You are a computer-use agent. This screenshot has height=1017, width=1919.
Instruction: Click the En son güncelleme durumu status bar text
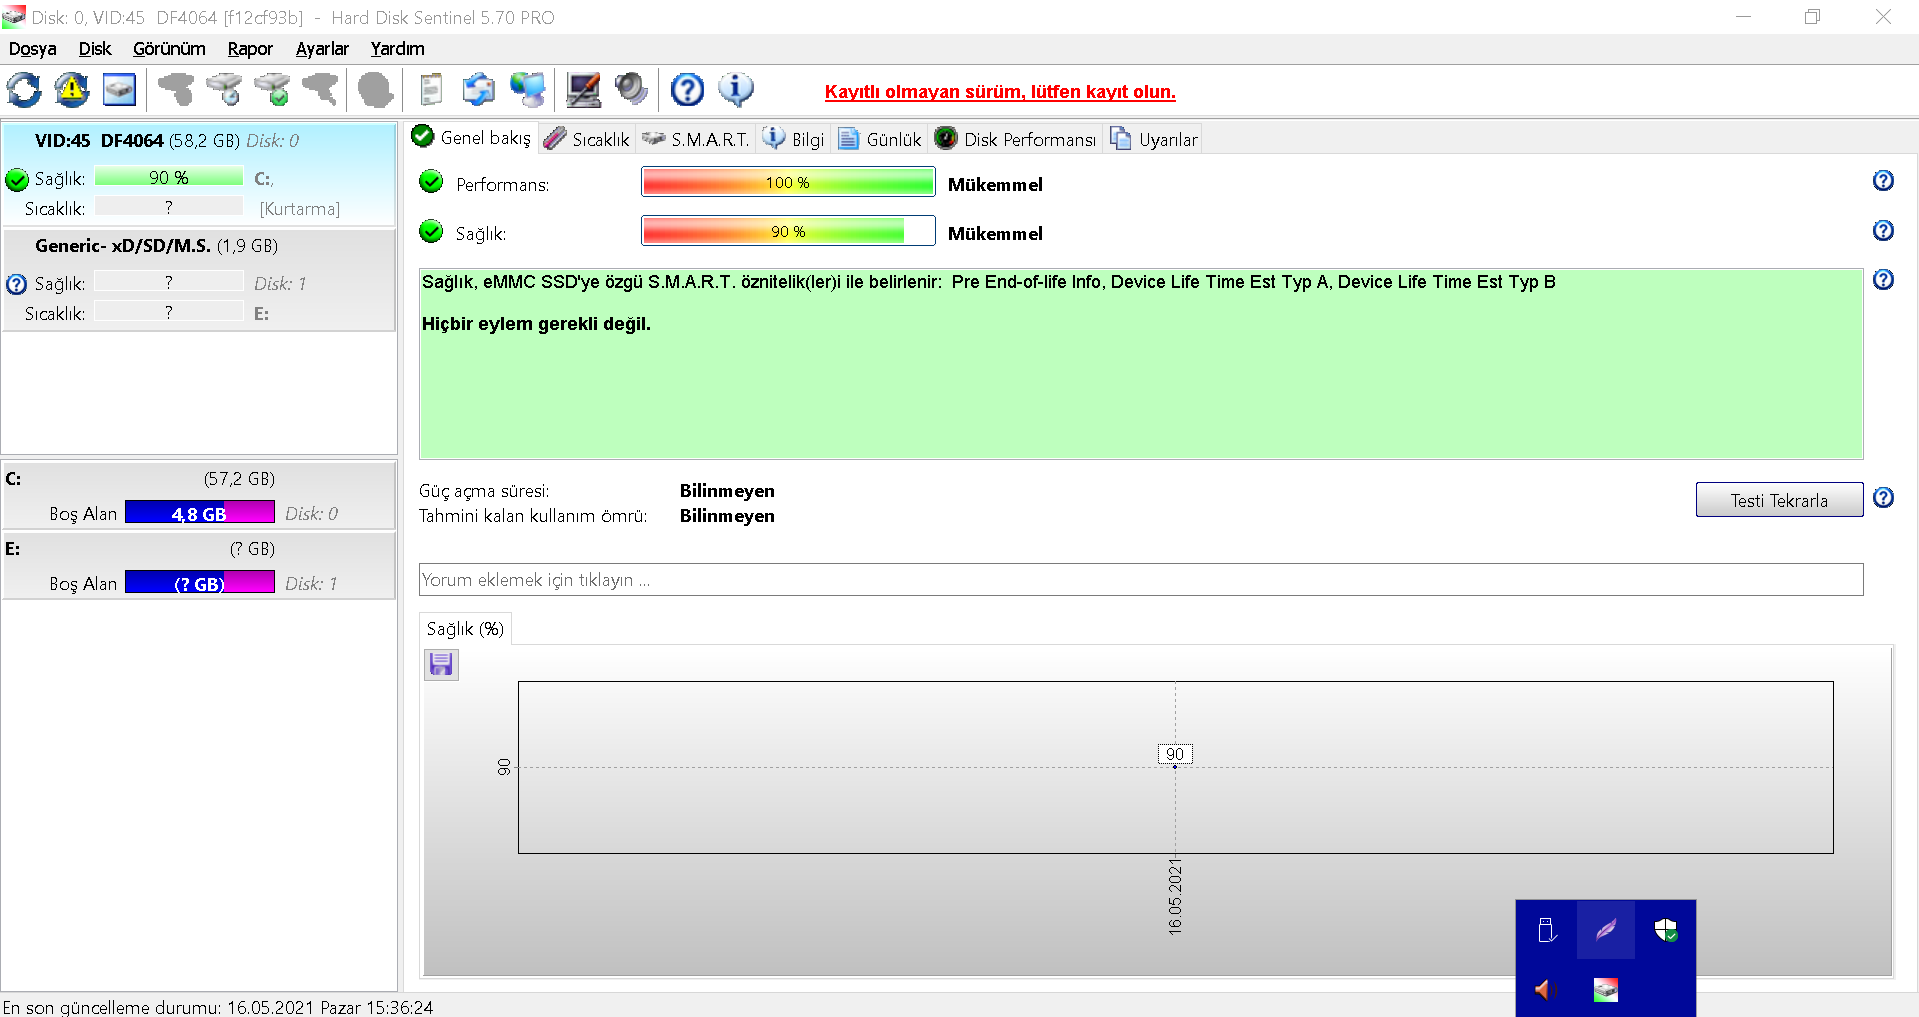click(x=218, y=1007)
